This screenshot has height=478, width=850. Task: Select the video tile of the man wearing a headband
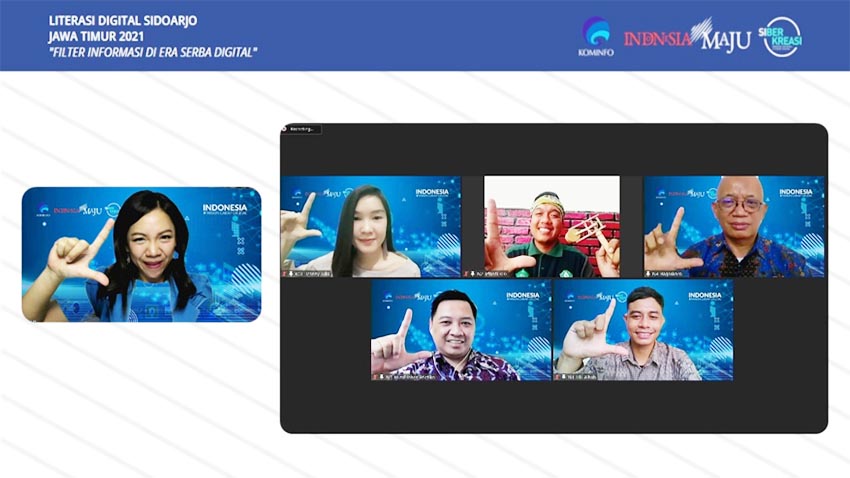coord(552,227)
